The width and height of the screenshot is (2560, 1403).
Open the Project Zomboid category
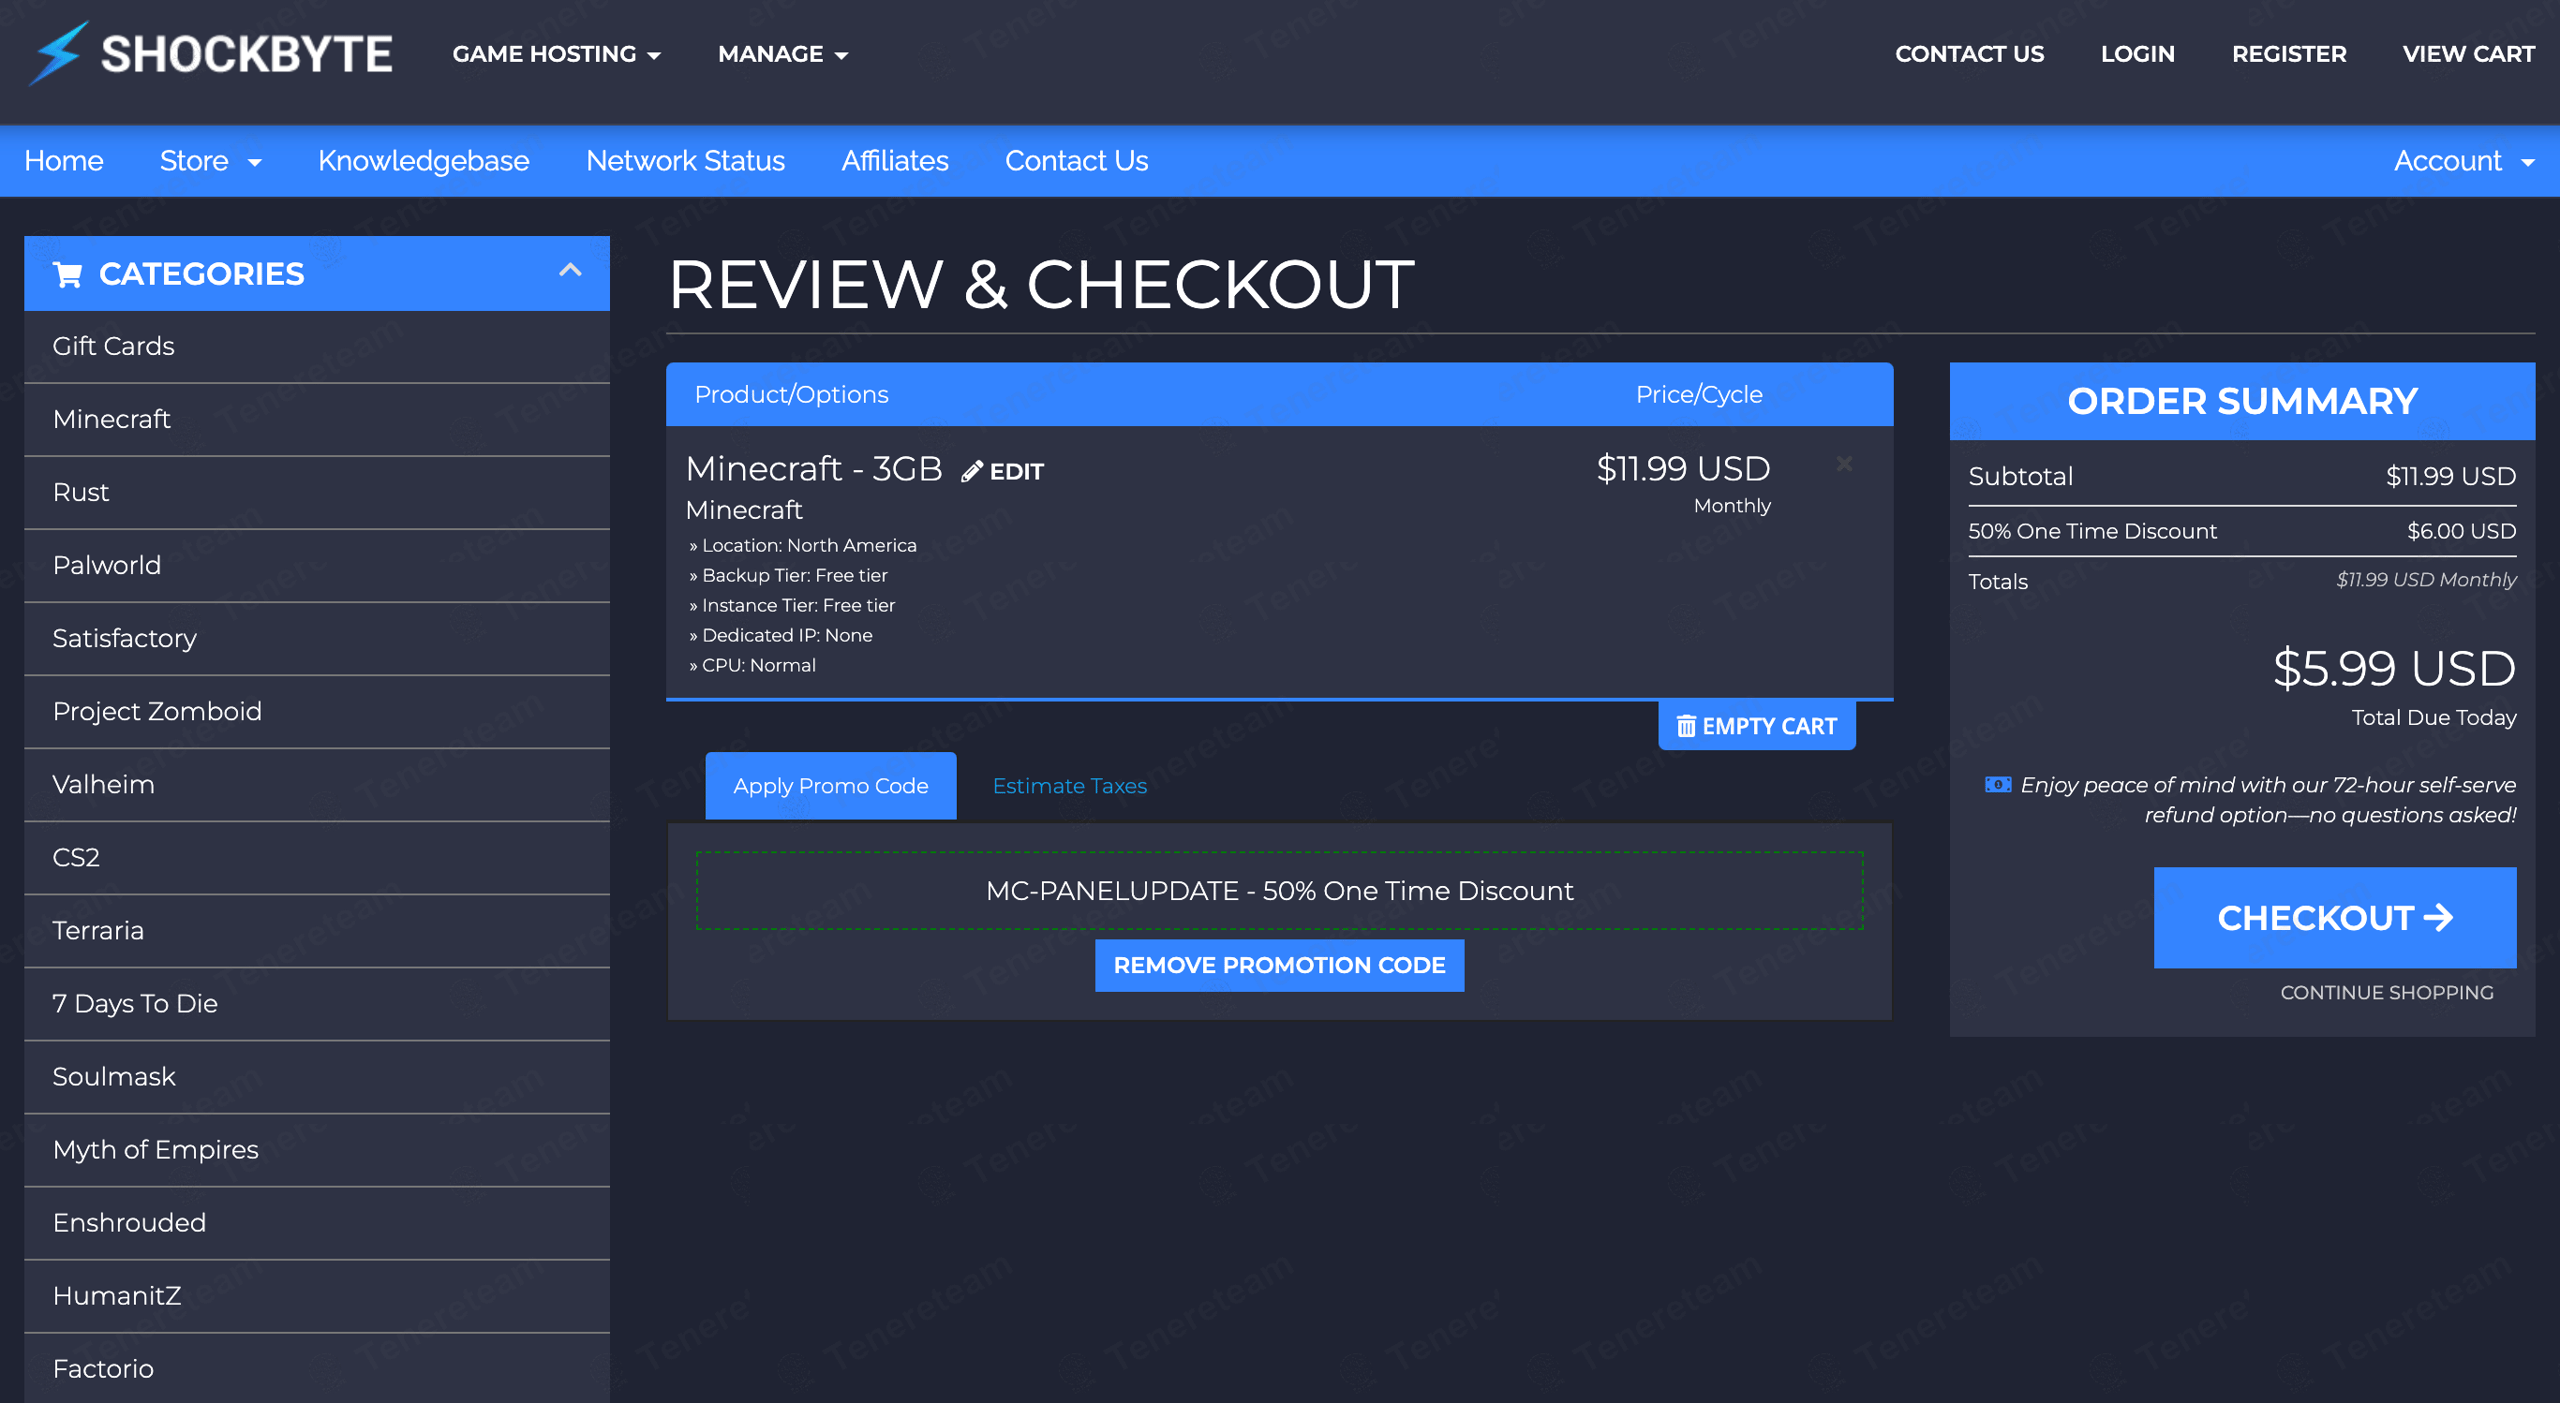[317, 711]
